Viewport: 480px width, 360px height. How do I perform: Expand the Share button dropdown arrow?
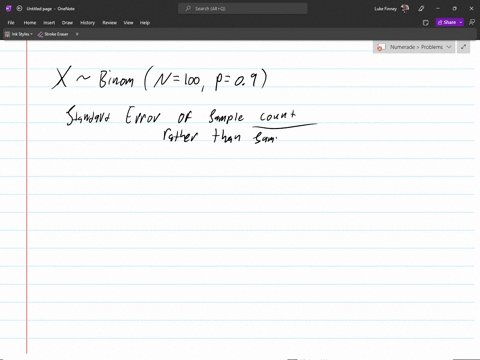[x=461, y=22]
